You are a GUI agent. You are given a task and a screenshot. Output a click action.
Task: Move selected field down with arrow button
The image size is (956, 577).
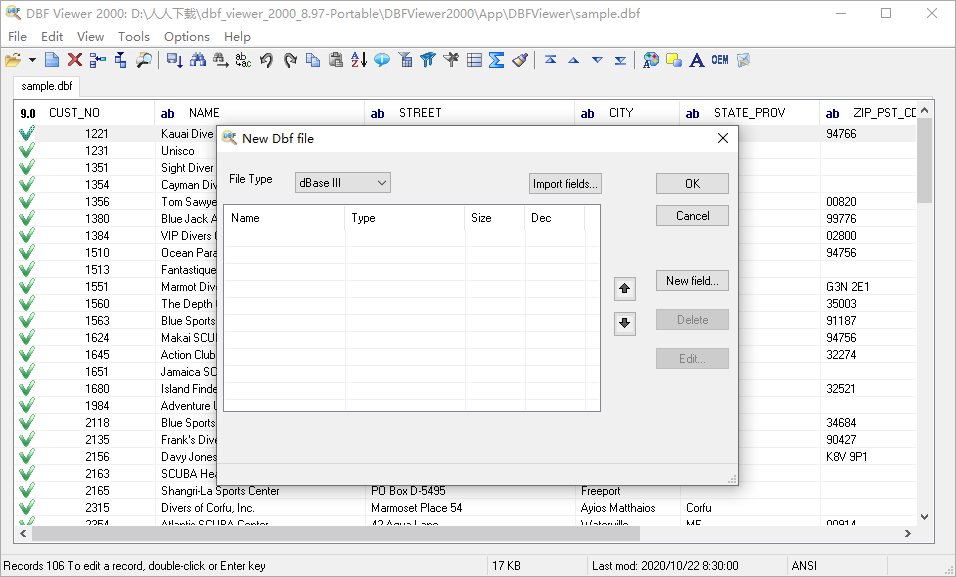click(625, 322)
